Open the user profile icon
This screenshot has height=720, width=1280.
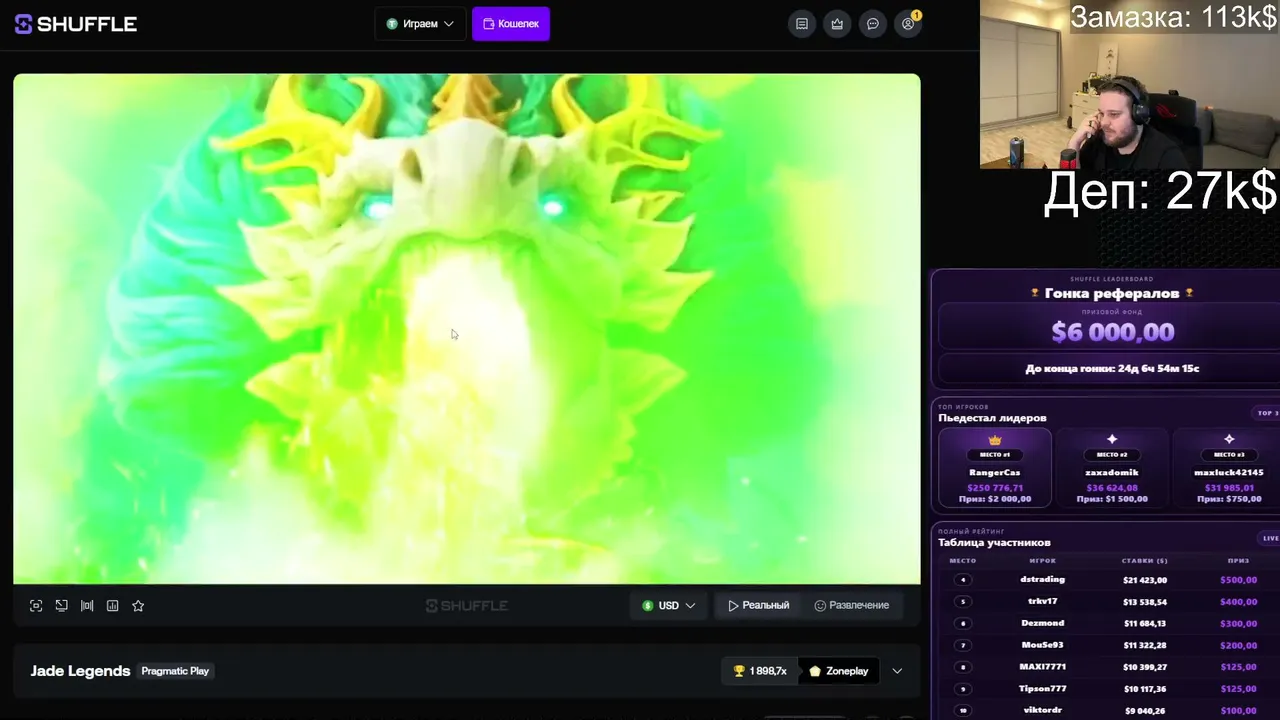tap(908, 24)
